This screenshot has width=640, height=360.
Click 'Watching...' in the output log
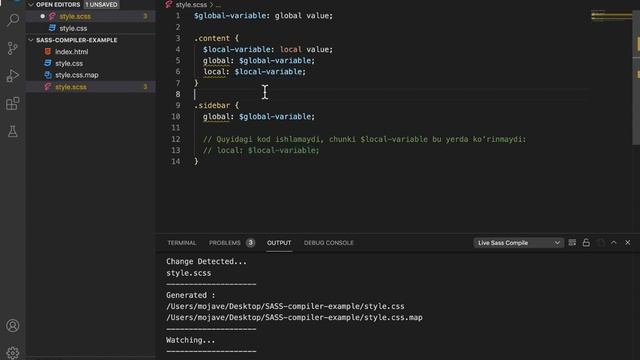190,340
